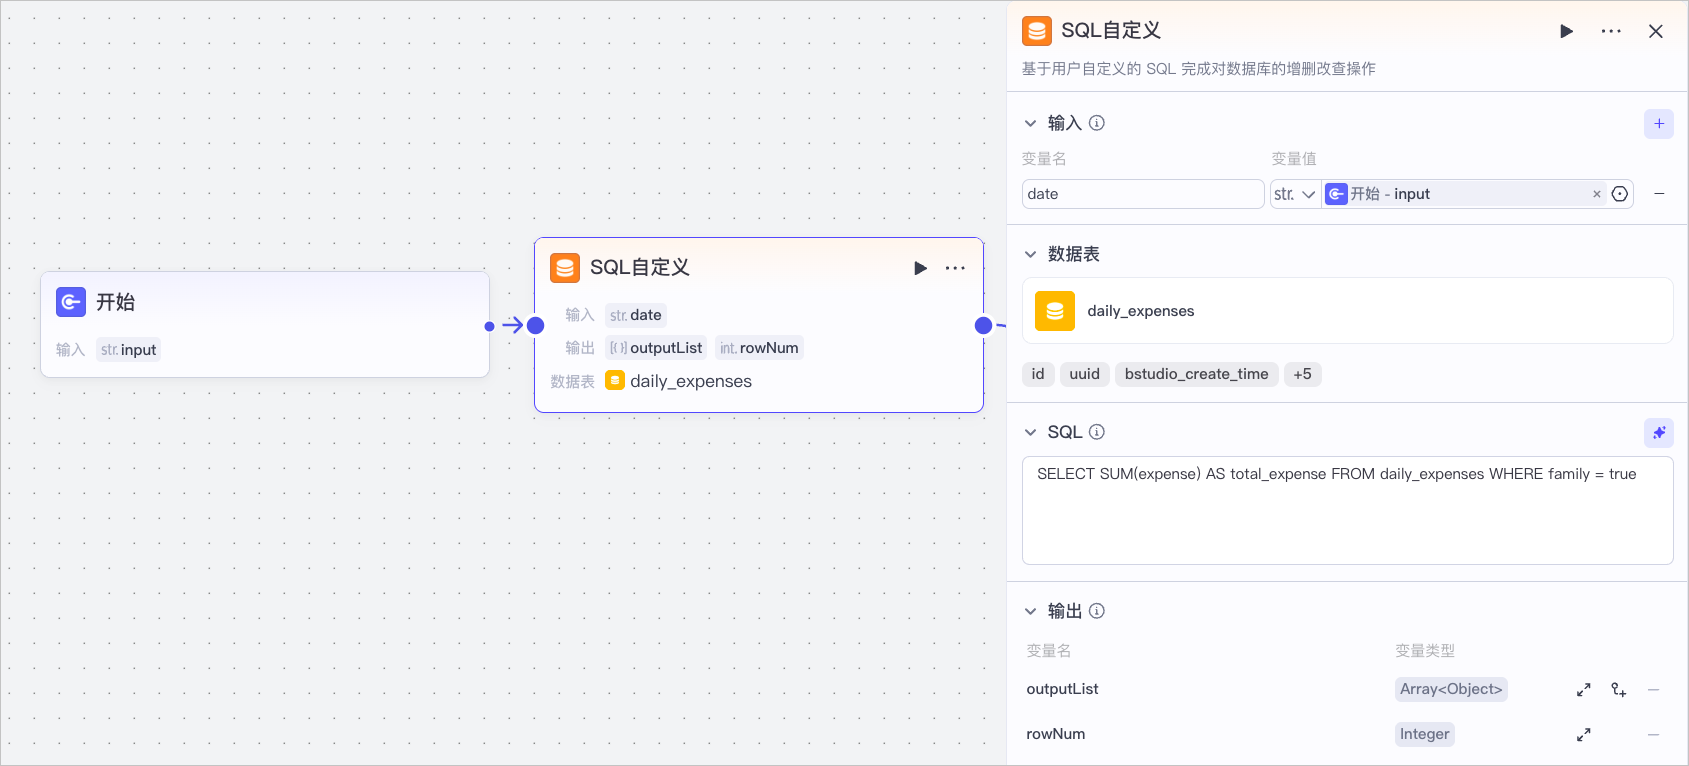Click into the SQL query text area
Screen dimensions: 1689x766
tap(1347, 511)
